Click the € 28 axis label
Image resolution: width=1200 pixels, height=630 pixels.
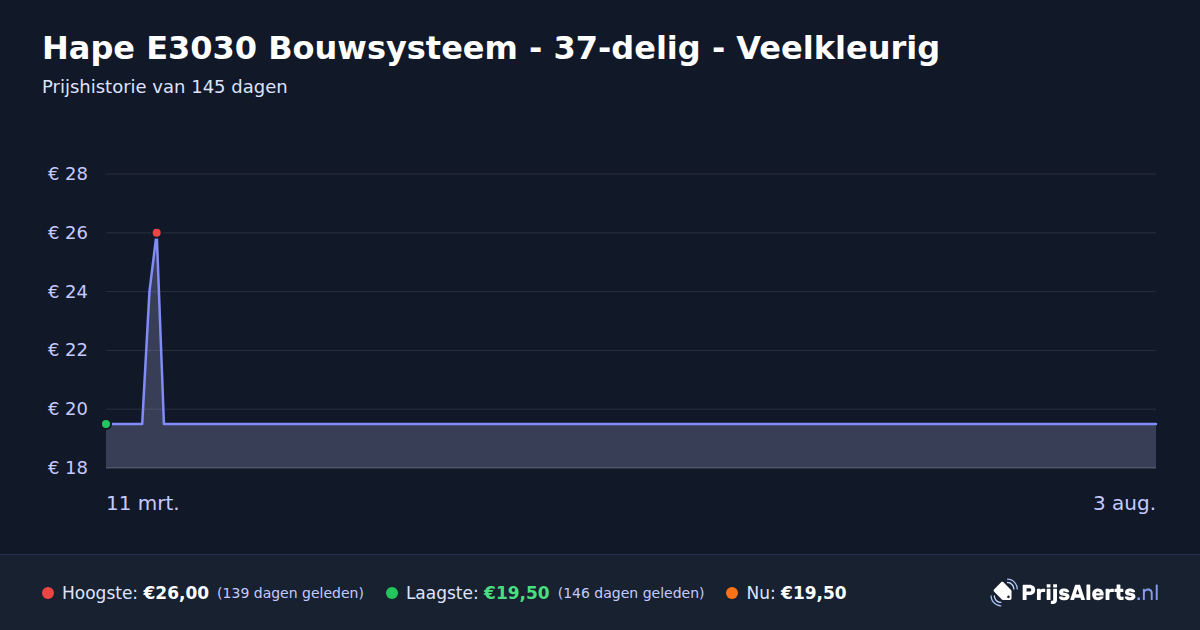[68, 174]
